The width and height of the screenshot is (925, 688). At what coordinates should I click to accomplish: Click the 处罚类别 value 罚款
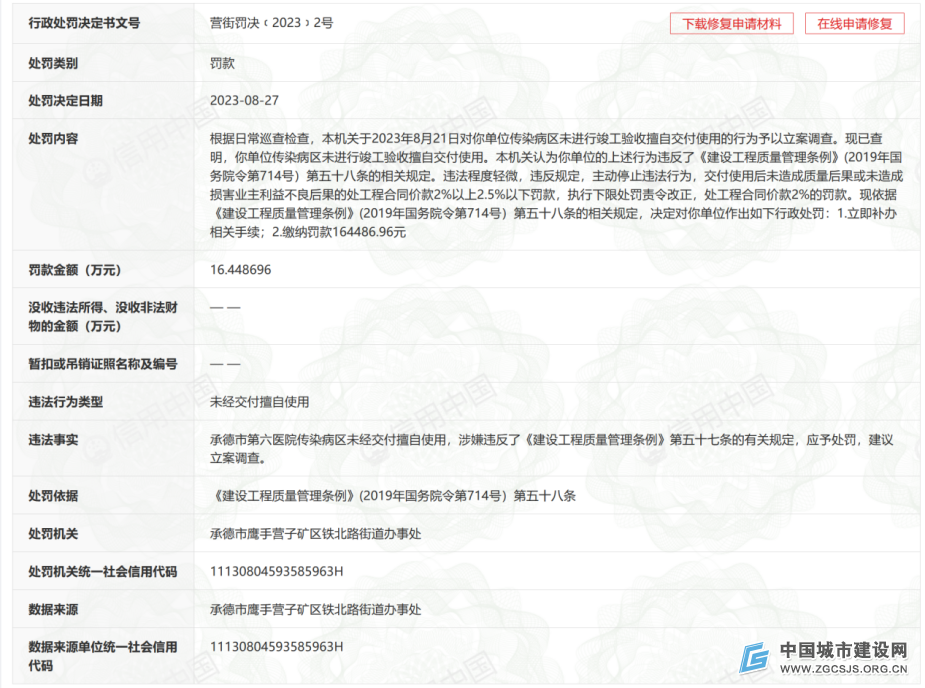[x=222, y=63]
